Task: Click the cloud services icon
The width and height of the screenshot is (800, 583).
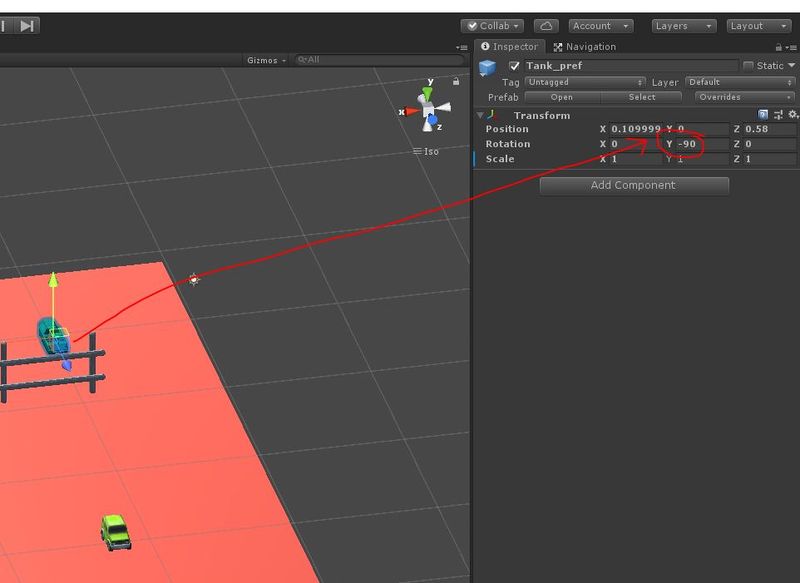Action: (x=546, y=26)
